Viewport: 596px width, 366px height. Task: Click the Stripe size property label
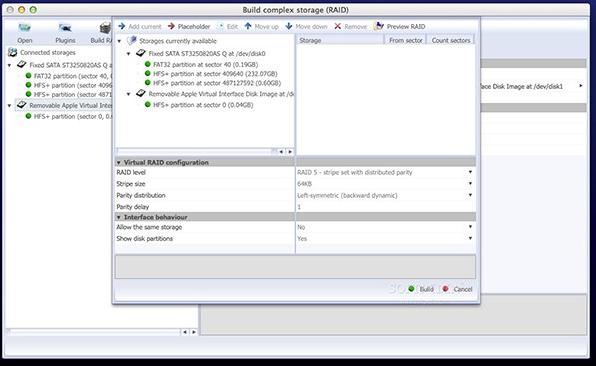131,184
